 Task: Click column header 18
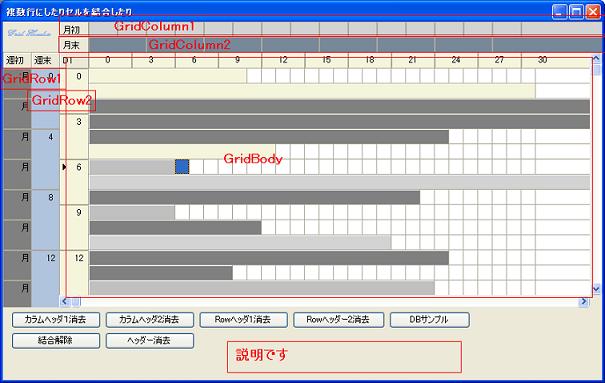tap(370, 60)
